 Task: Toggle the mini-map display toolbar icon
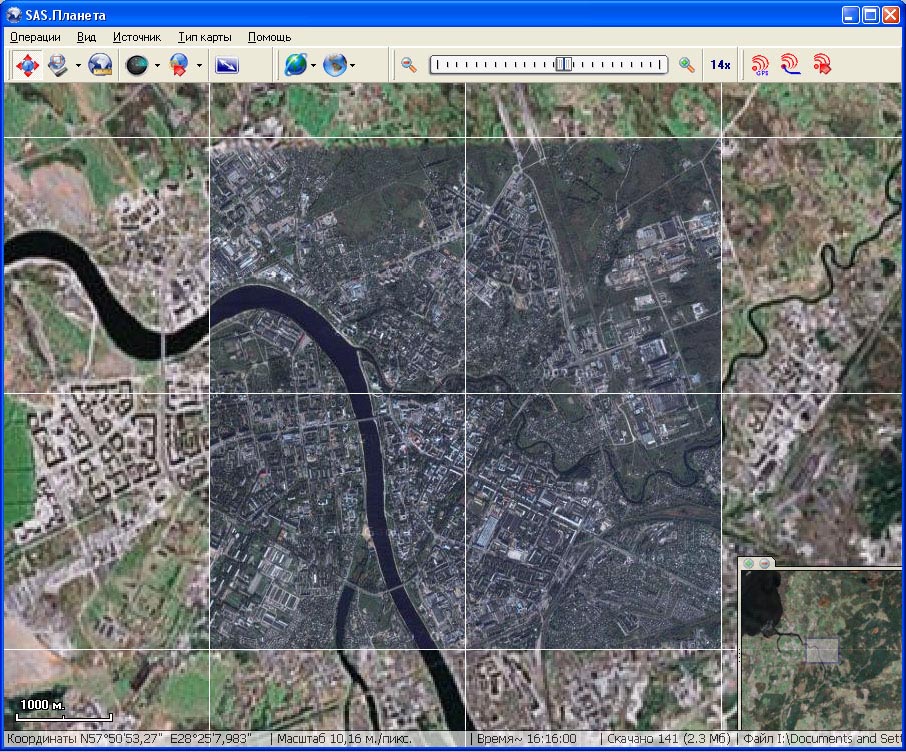[227, 65]
